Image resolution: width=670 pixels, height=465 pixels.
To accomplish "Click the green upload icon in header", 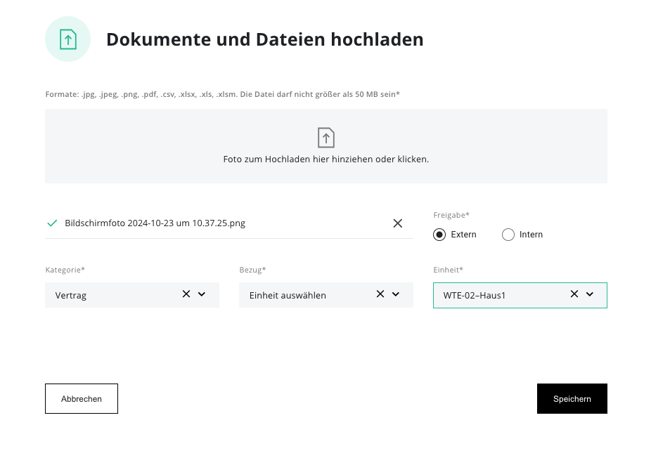I will (67, 39).
